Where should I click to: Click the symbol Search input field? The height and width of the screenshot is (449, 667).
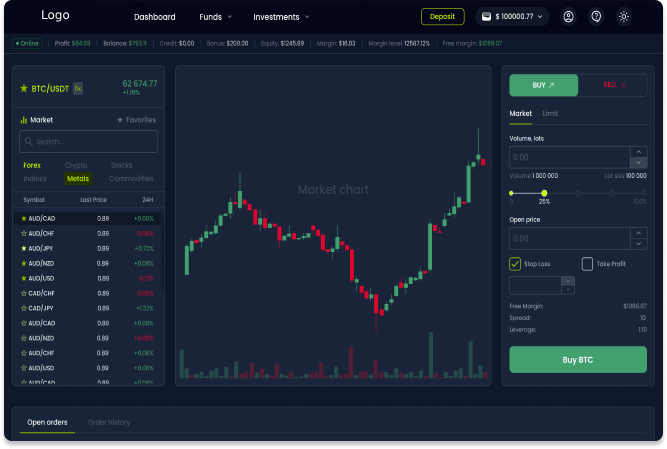[88, 142]
